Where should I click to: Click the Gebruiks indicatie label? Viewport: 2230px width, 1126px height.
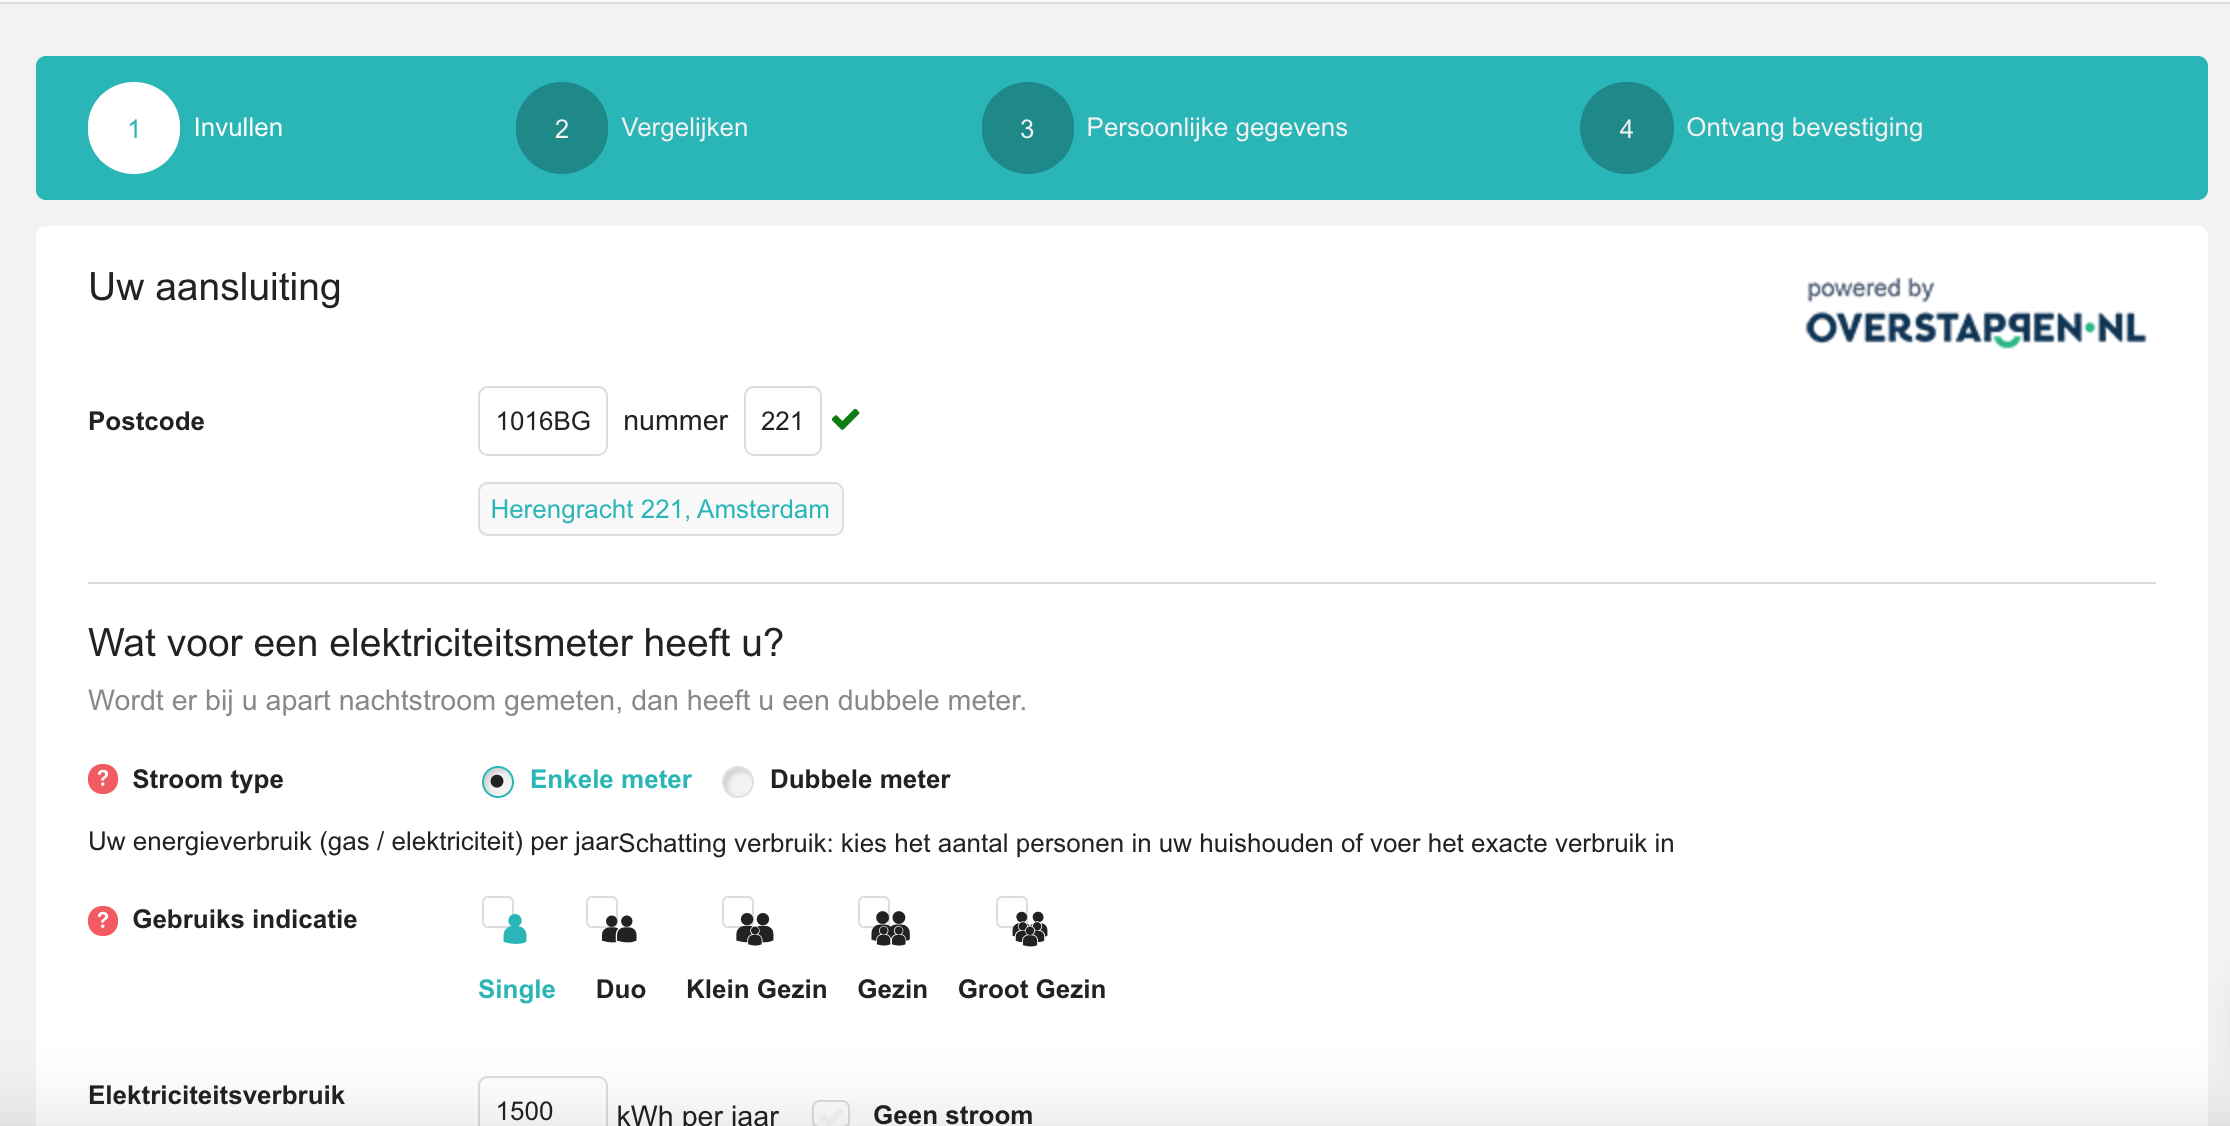245,919
